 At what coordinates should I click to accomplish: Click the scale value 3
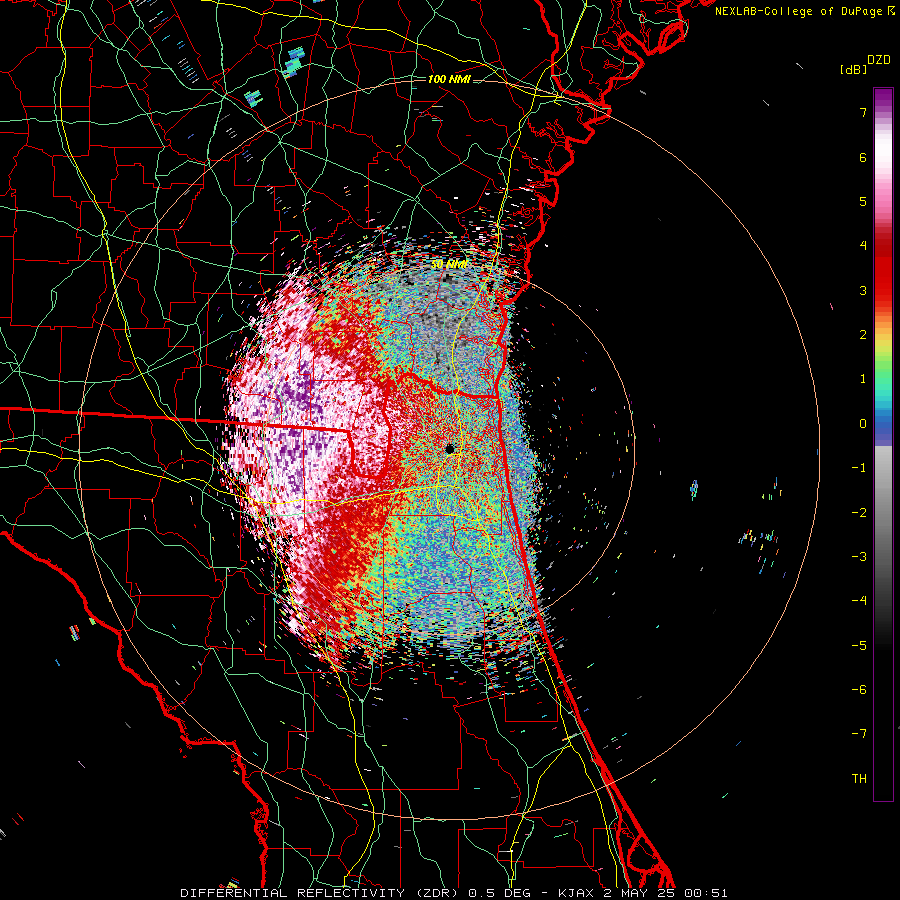point(863,290)
